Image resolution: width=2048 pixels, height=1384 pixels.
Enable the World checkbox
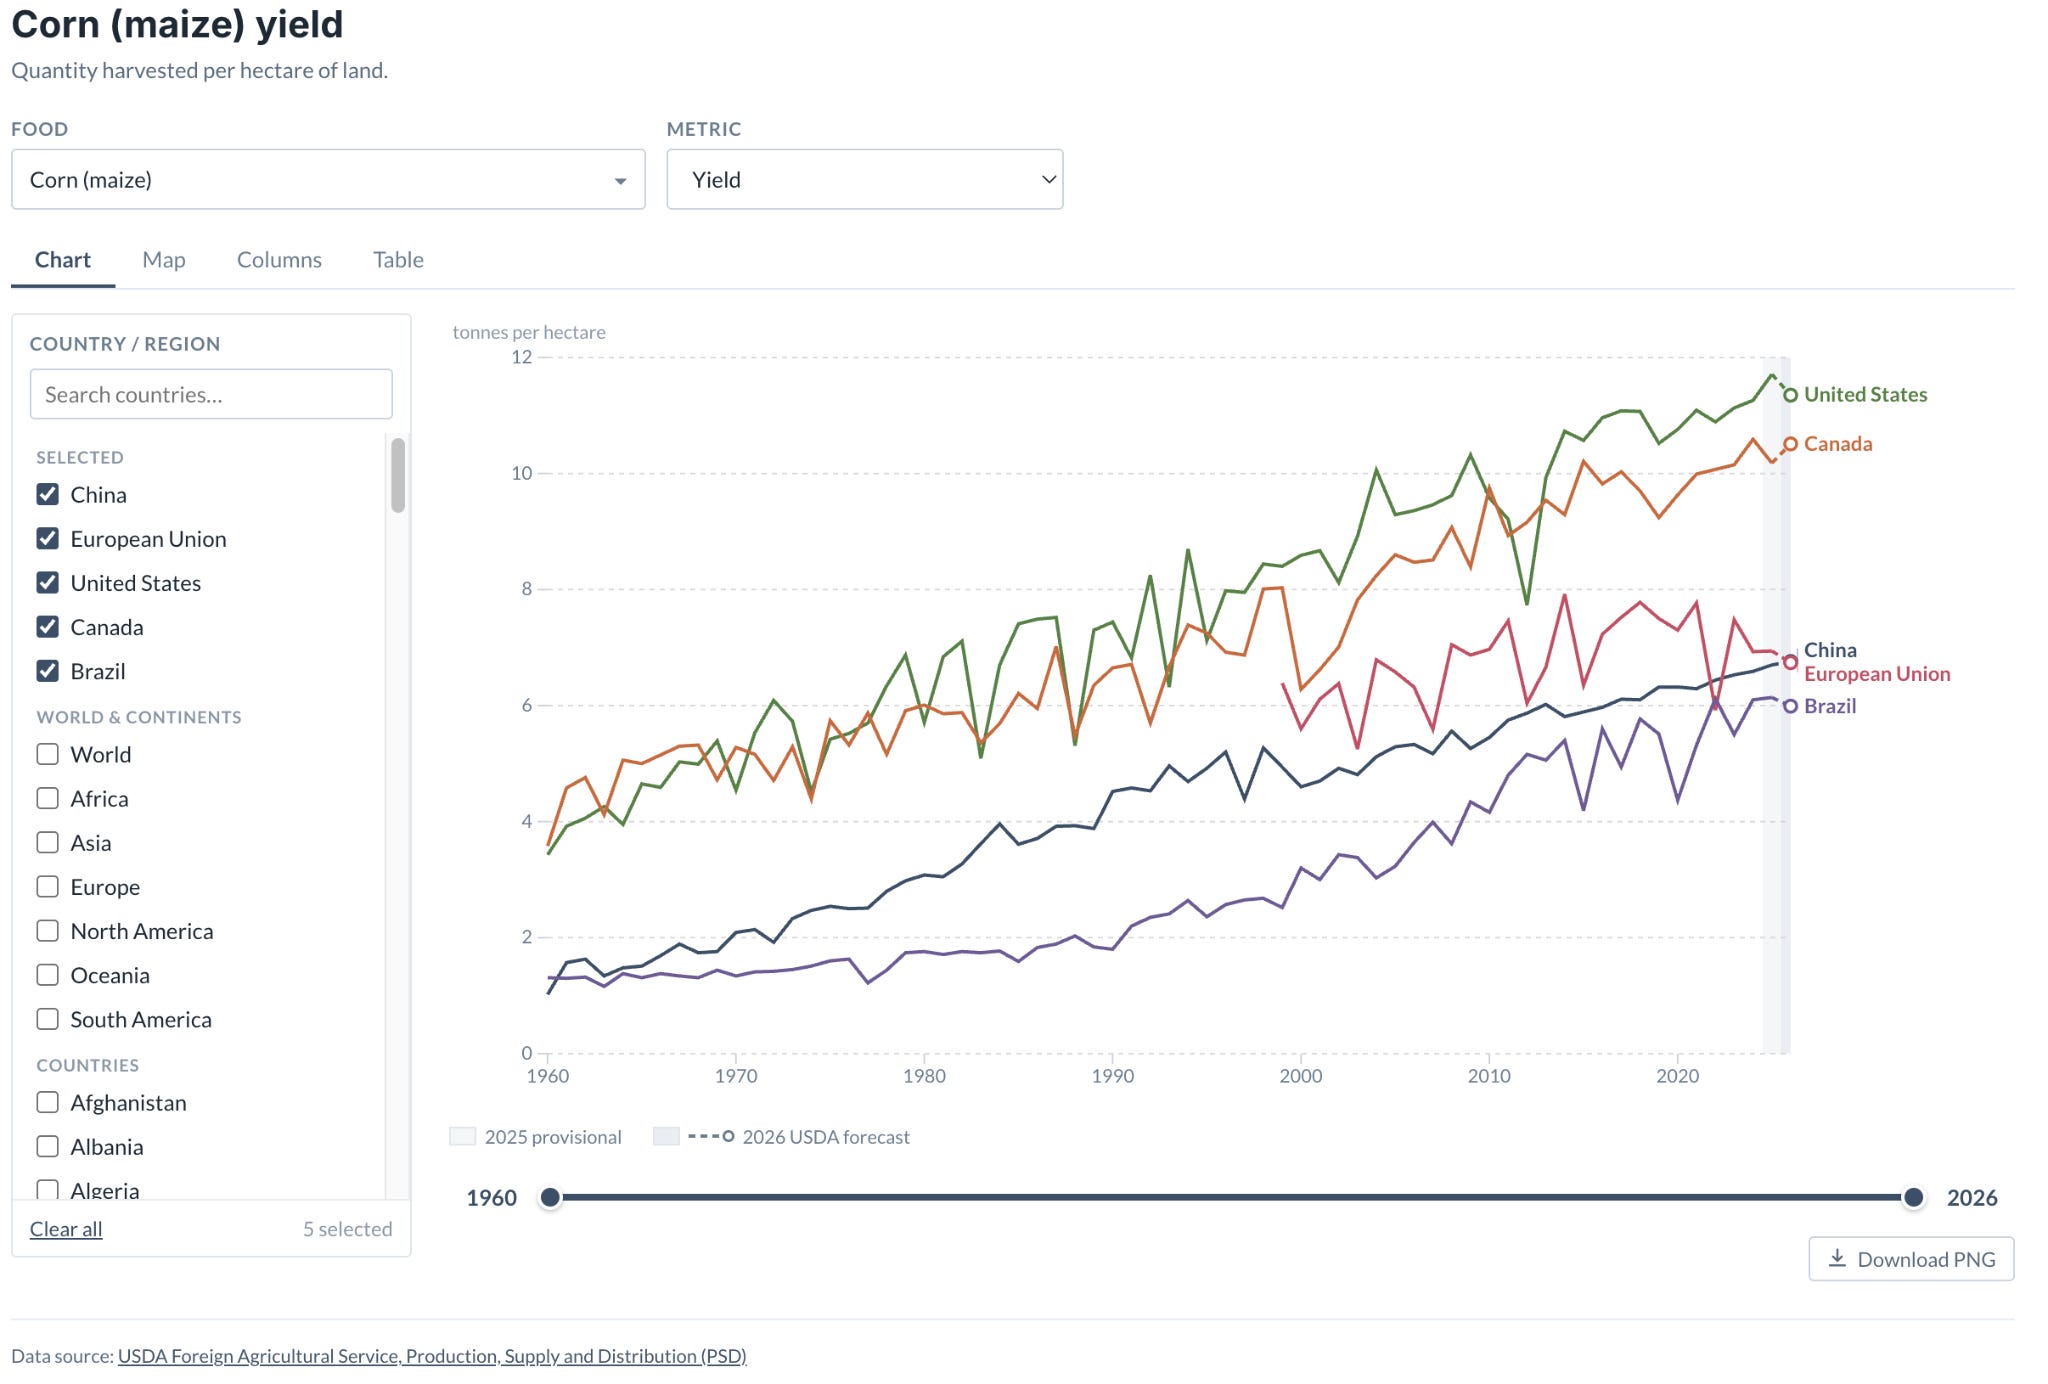pyautogui.click(x=48, y=754)
